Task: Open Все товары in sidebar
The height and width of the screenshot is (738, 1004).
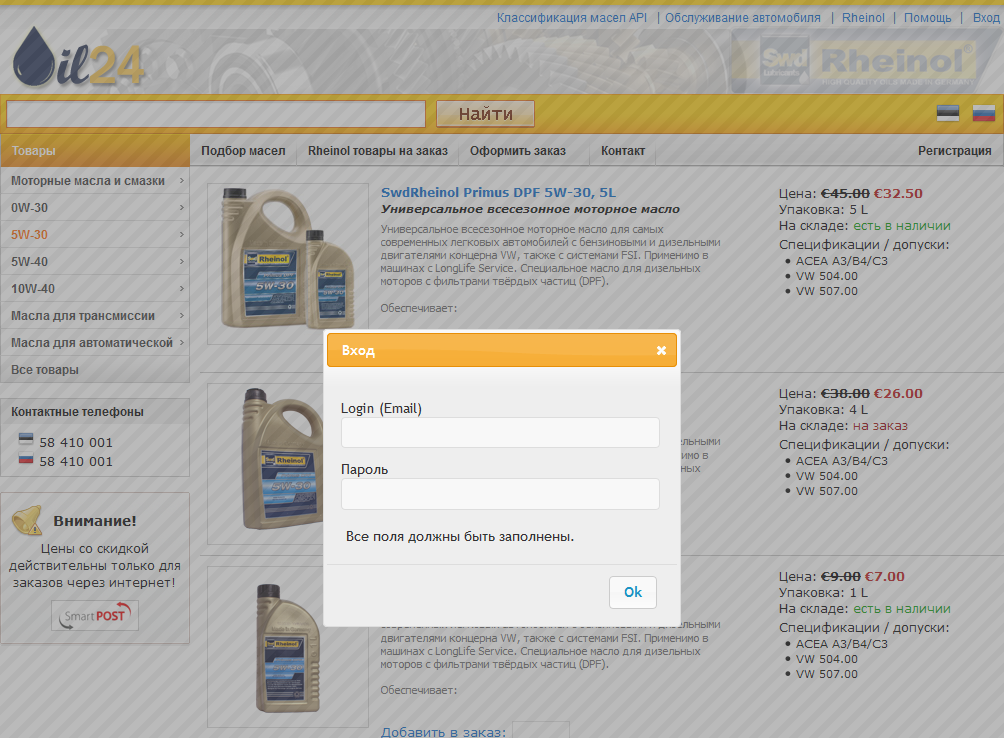Action: (95, 369)
